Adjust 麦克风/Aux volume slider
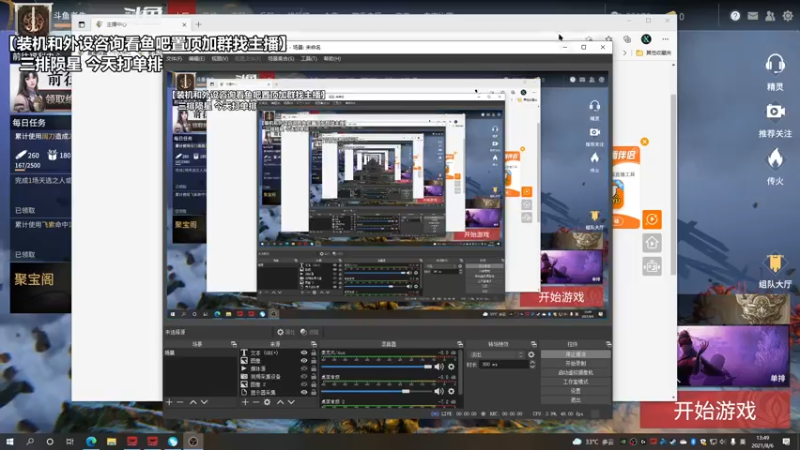The width and height of the screenshot is (800, 450). click(377, 366)
